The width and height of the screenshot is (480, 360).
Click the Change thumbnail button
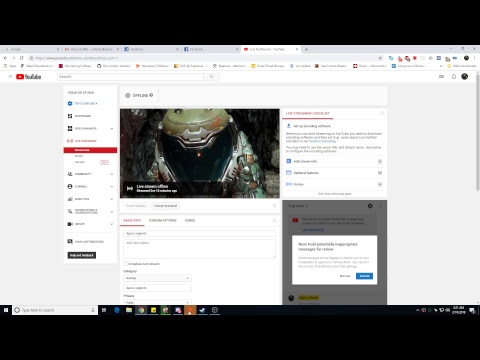[x=165, y=206]
